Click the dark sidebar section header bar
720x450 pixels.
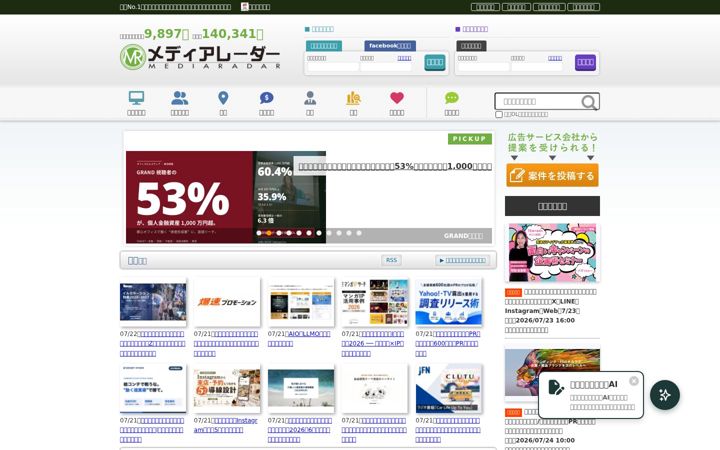point(552,206)
